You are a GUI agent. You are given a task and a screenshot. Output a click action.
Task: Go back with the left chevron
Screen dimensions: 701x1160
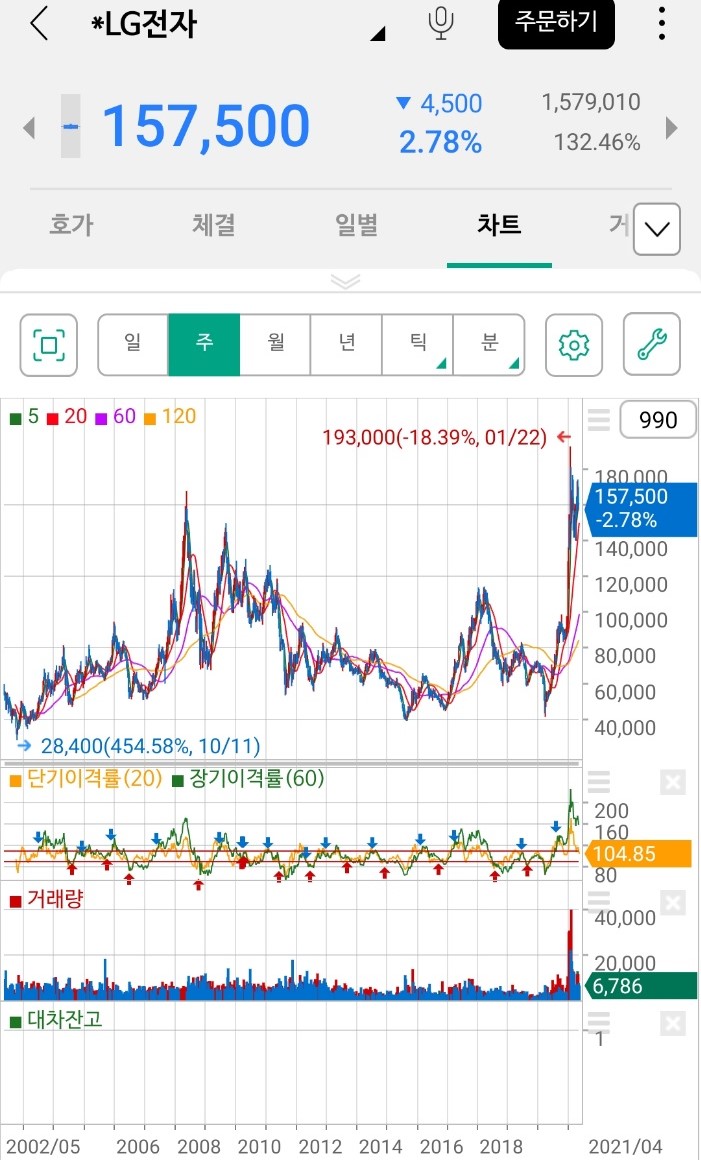point(38,24)
